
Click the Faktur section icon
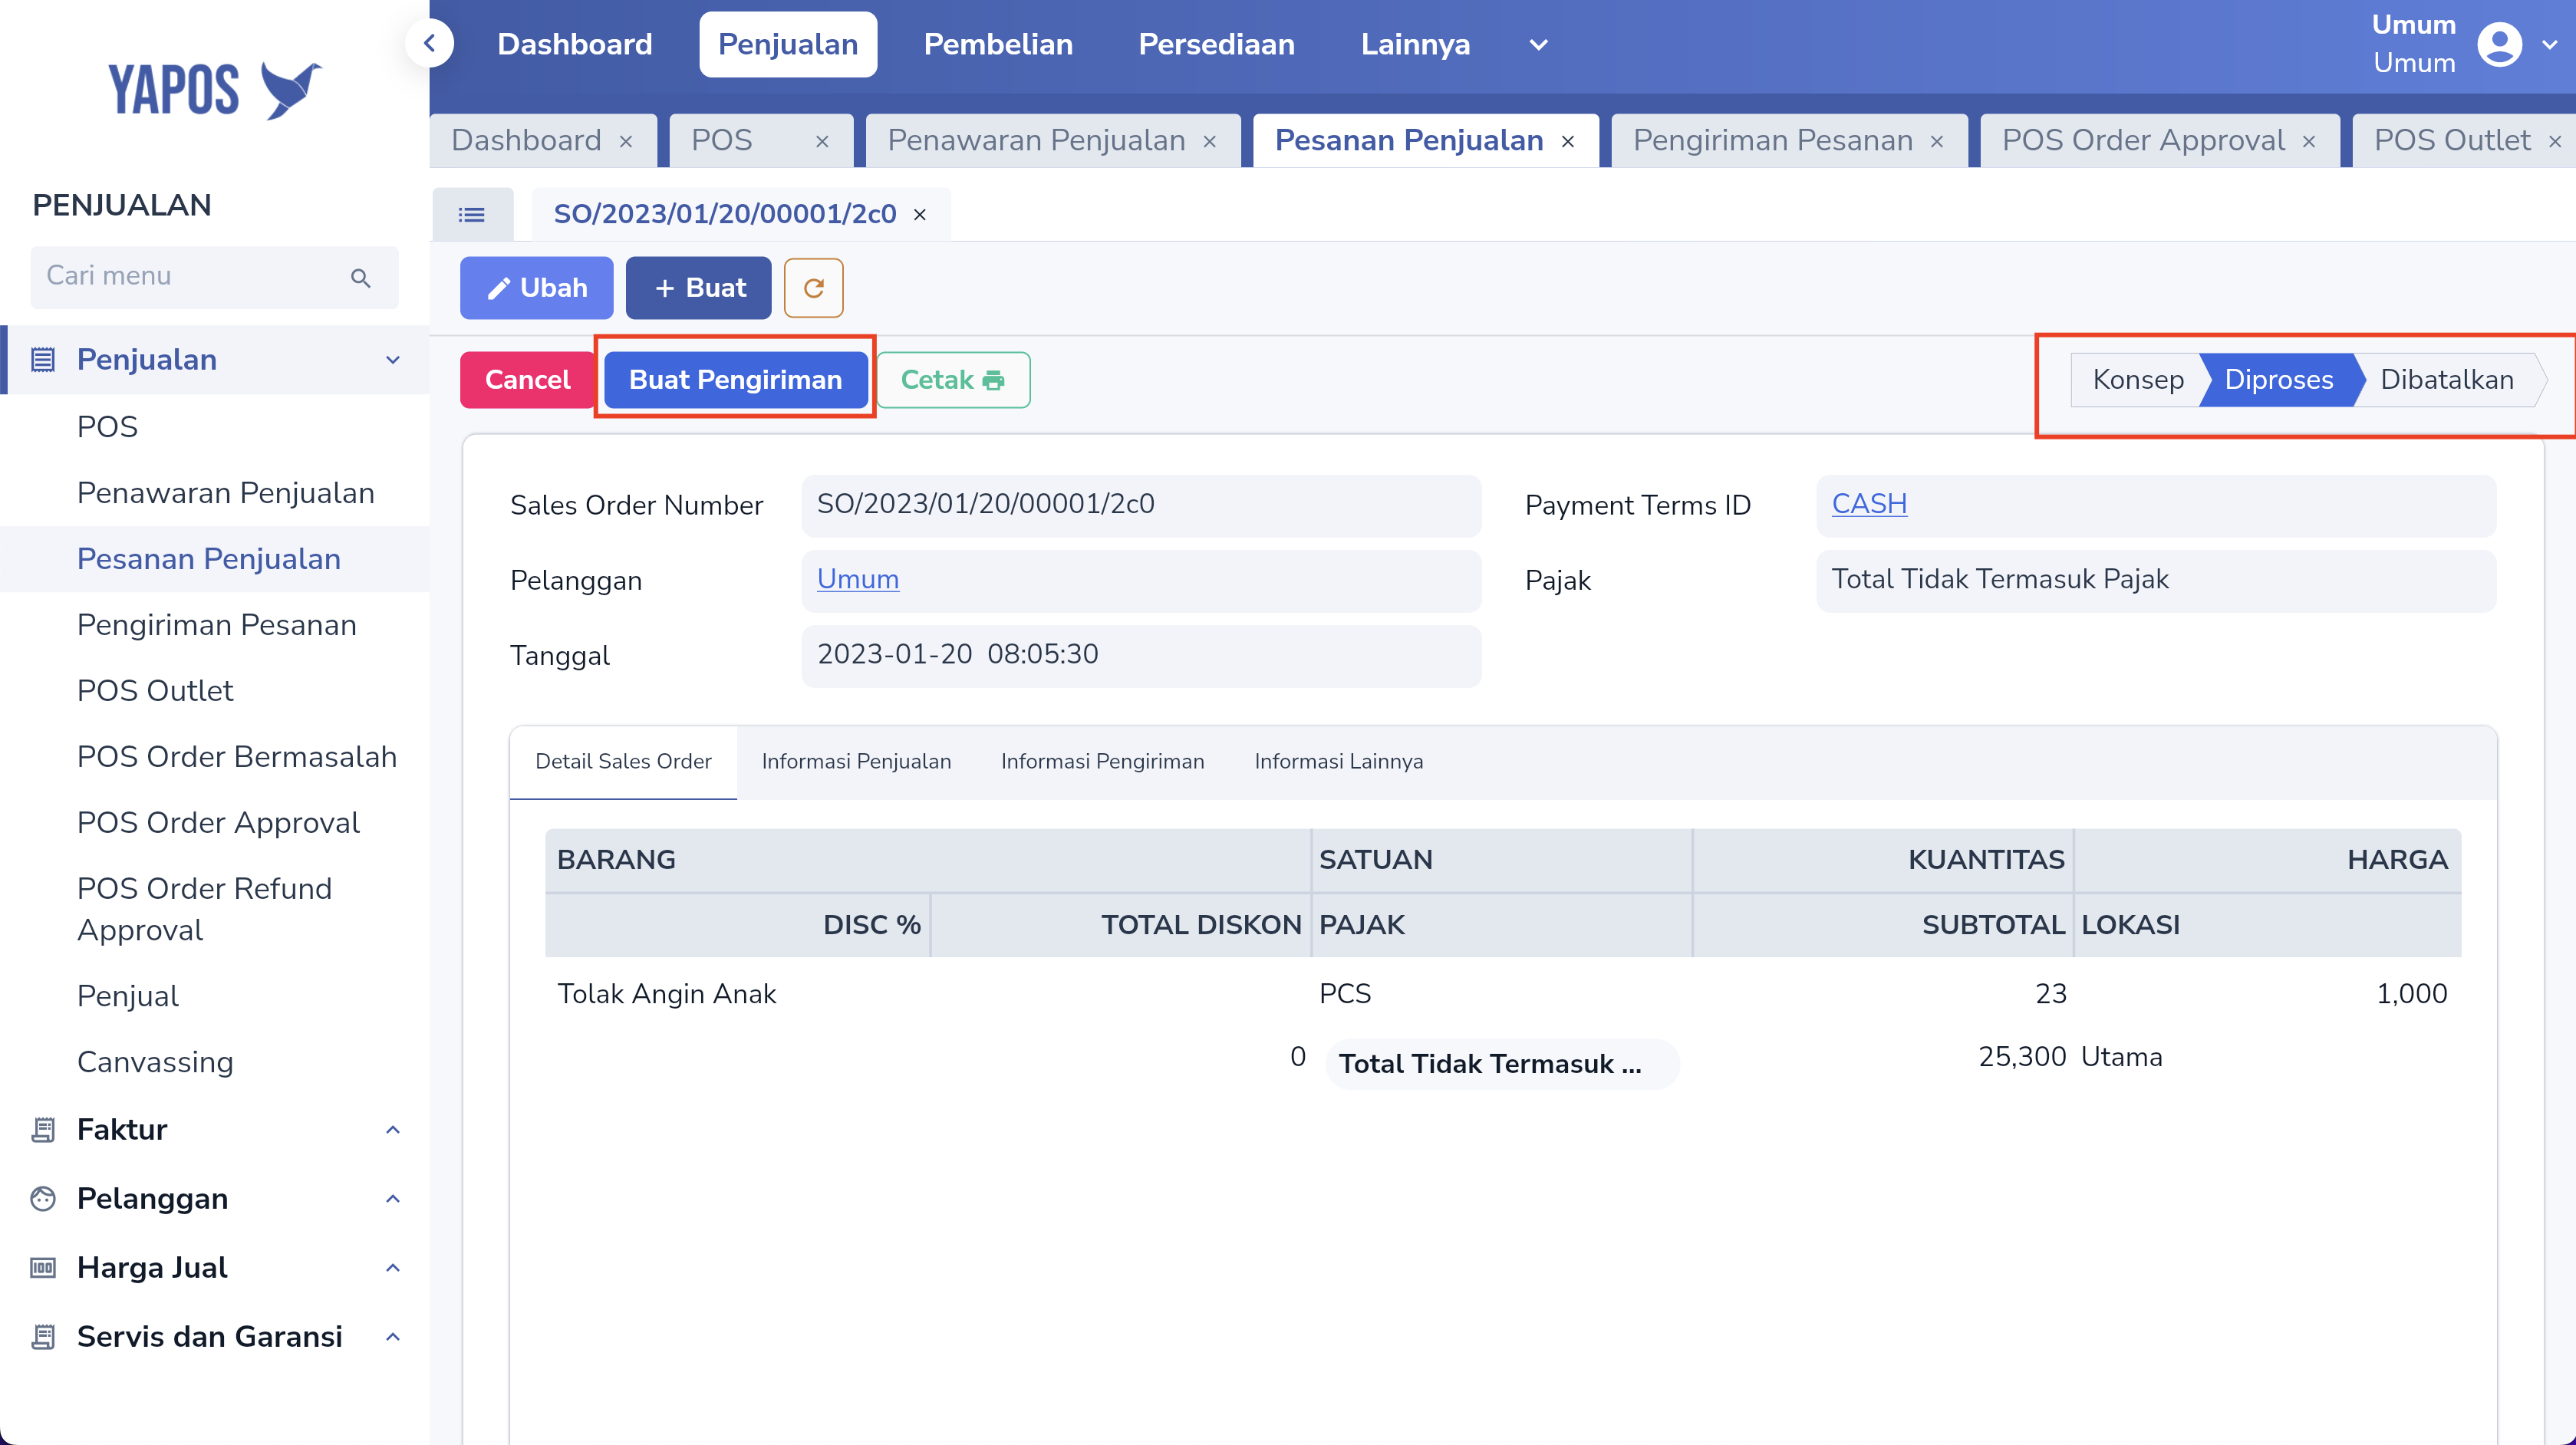pos(43,1129)
